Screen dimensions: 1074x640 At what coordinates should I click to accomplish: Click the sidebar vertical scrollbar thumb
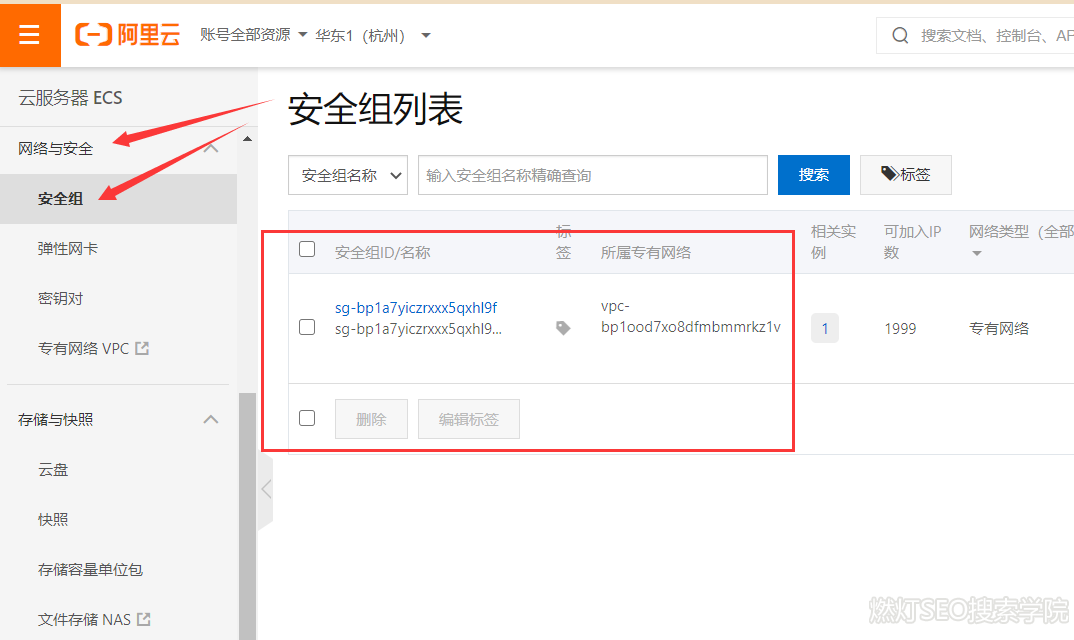[x=247, y=517]
